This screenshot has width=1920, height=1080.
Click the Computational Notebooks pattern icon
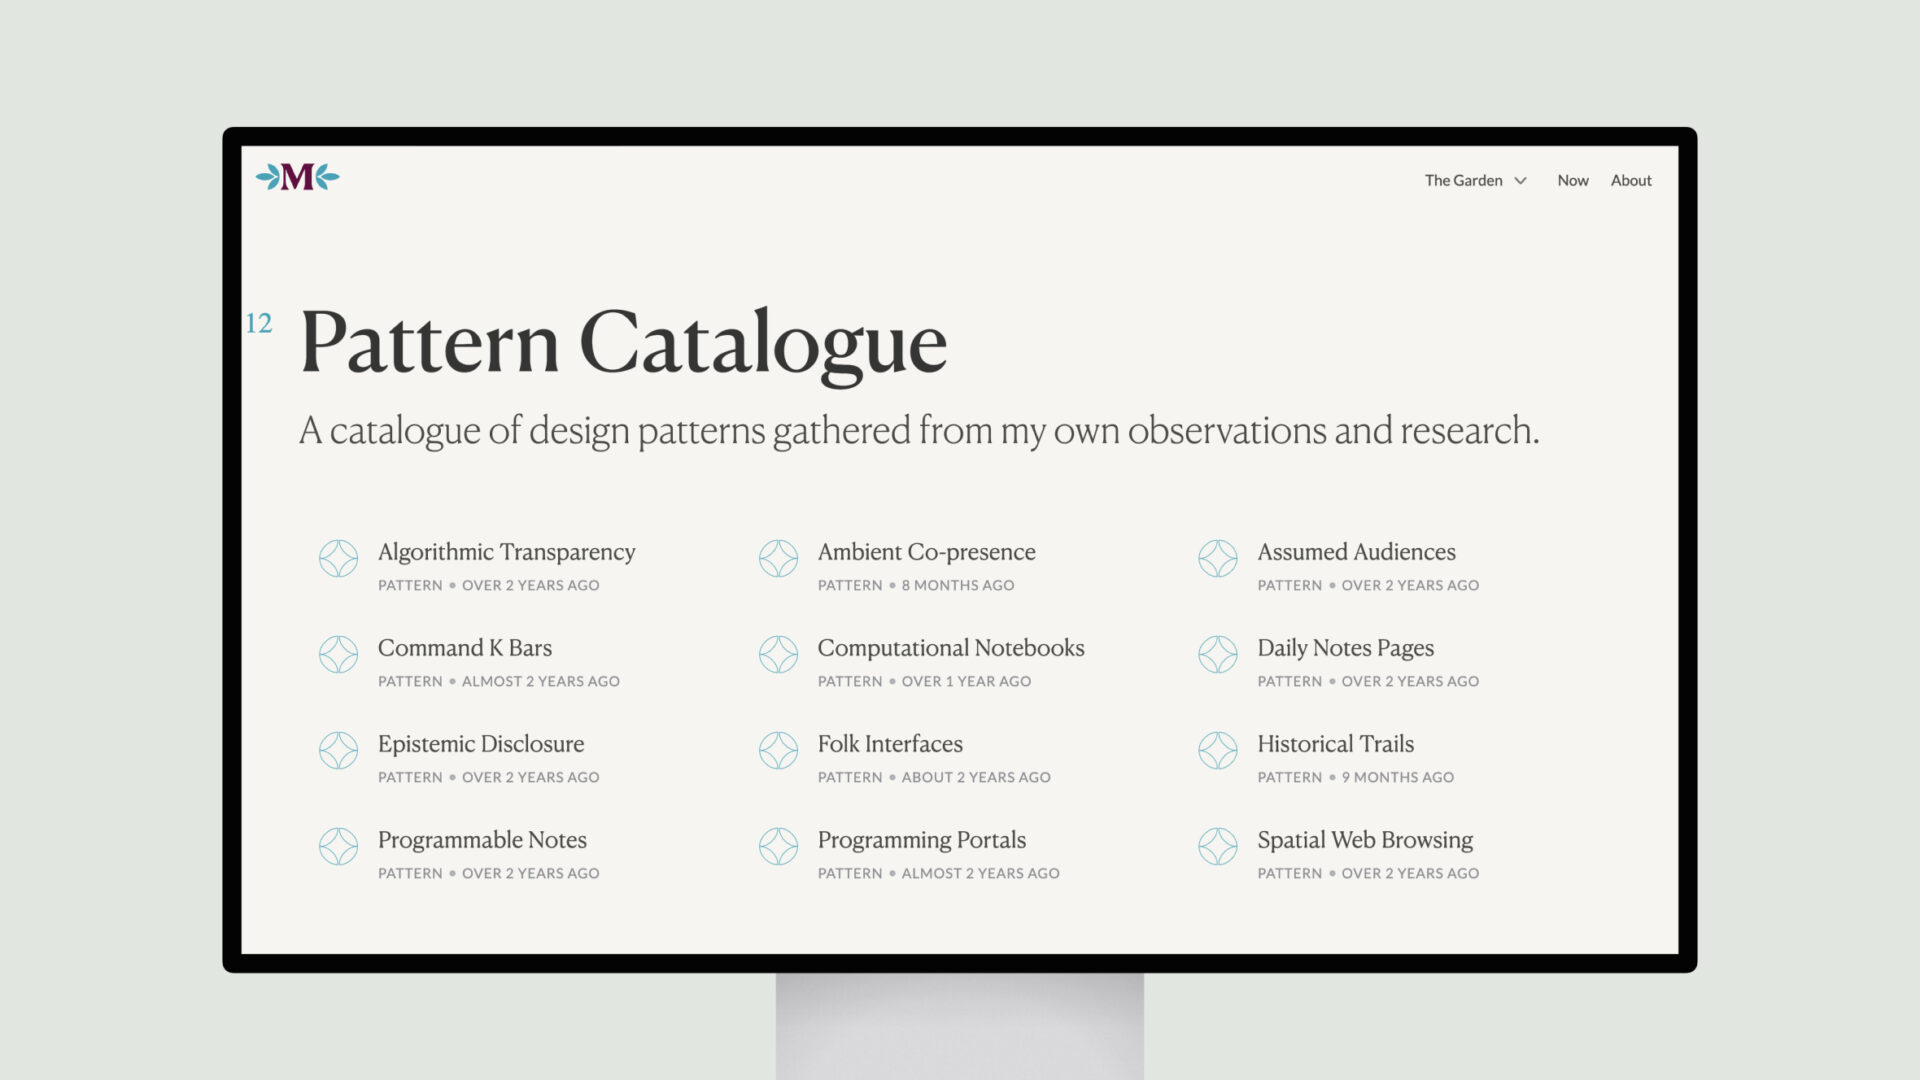778,654
